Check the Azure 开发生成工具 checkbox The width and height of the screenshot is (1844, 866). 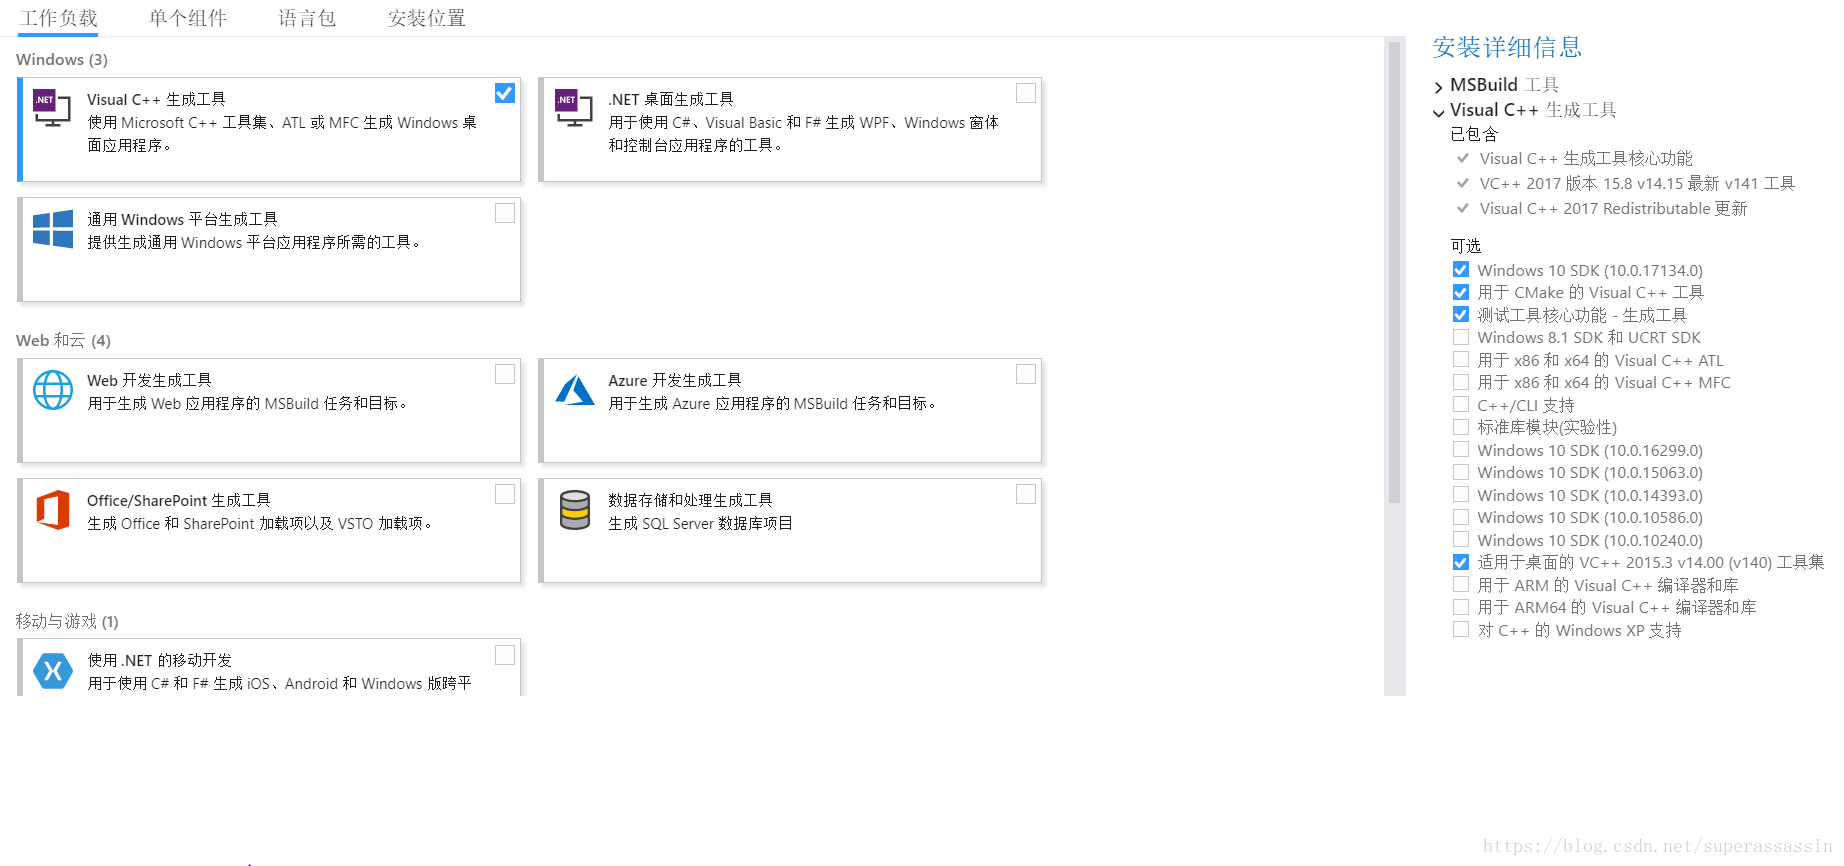[1026, 374]
